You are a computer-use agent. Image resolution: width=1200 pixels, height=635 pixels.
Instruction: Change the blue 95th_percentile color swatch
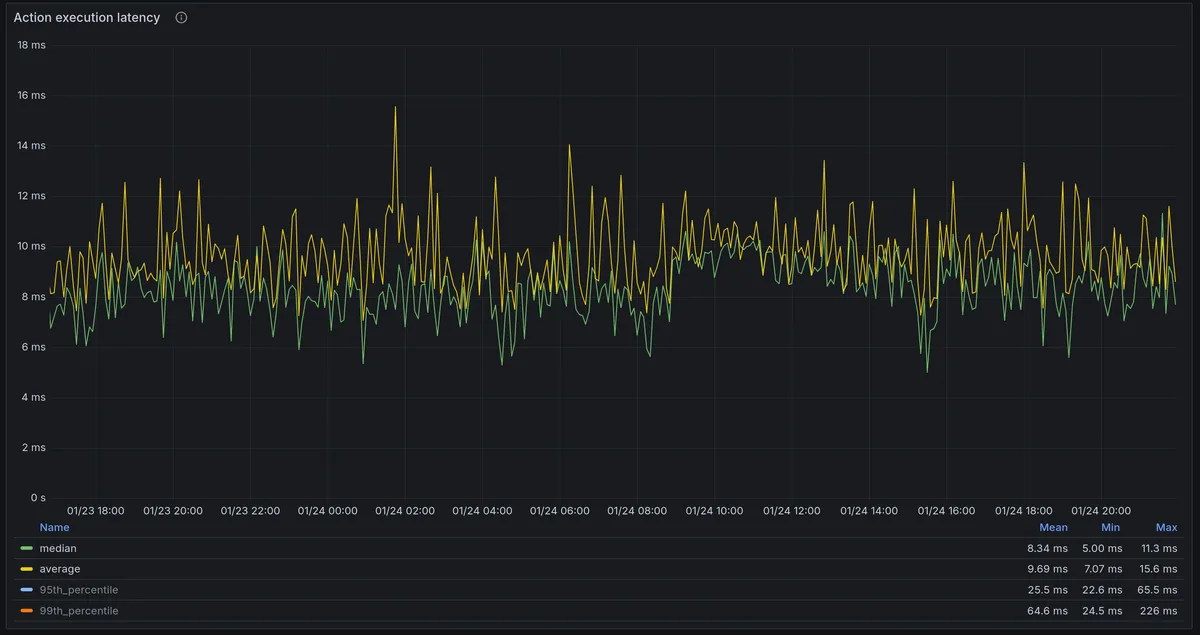click(x=26, y=590)
